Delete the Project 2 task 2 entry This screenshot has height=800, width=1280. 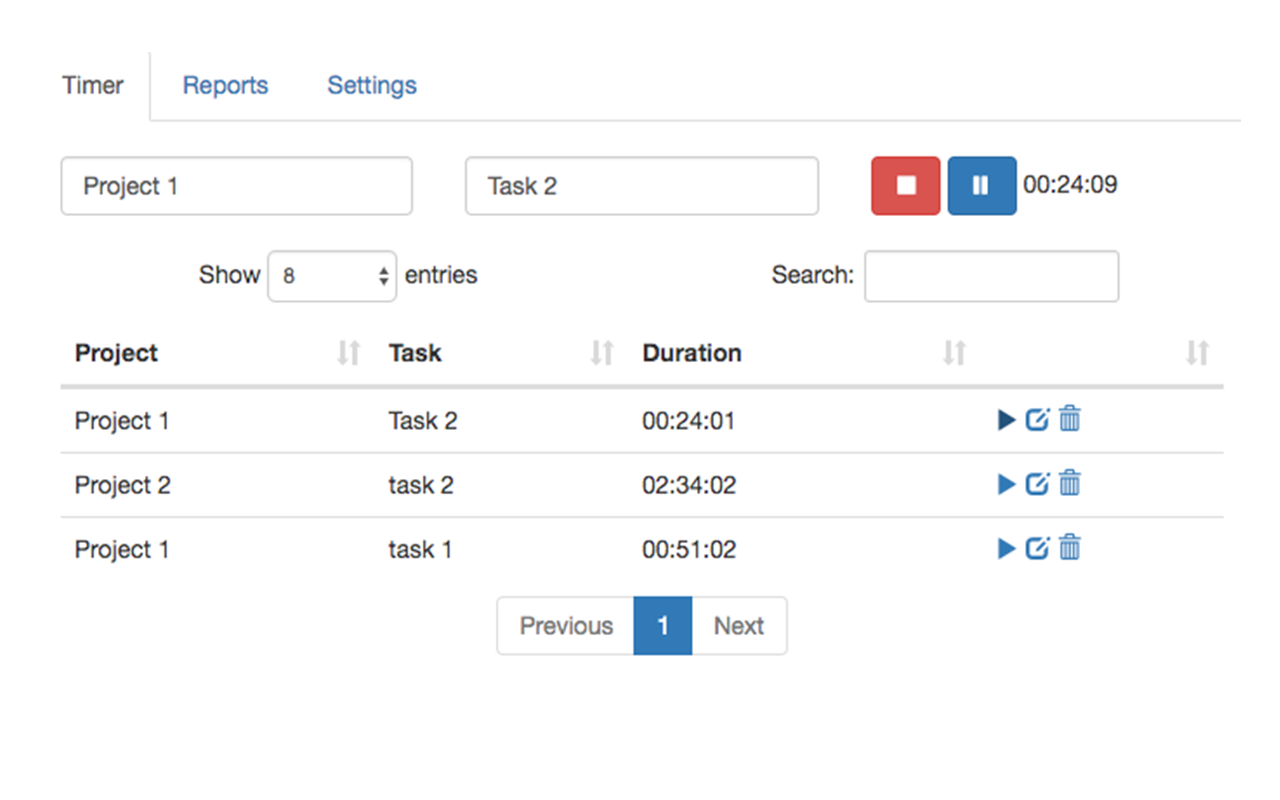point(1070,483)
